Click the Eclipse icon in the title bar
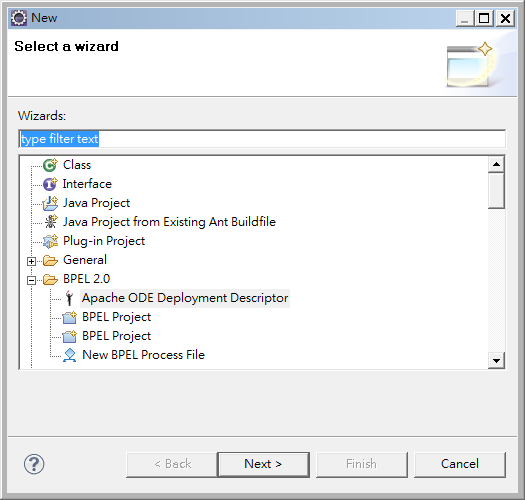The width and height of the screenshot is (525, 500). (19, 18)
